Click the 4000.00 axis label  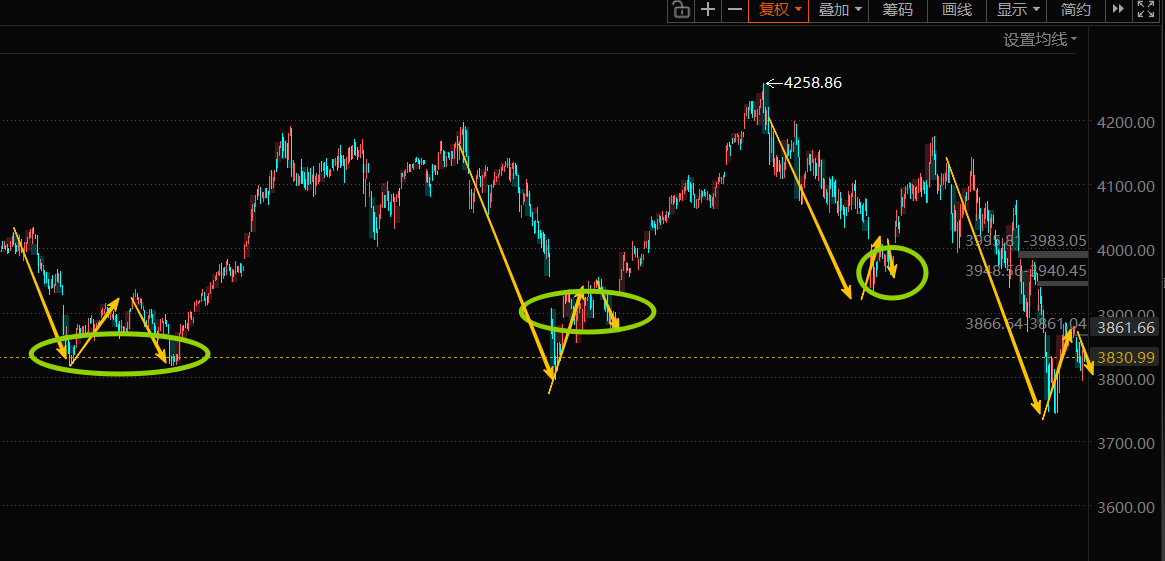1124,250
